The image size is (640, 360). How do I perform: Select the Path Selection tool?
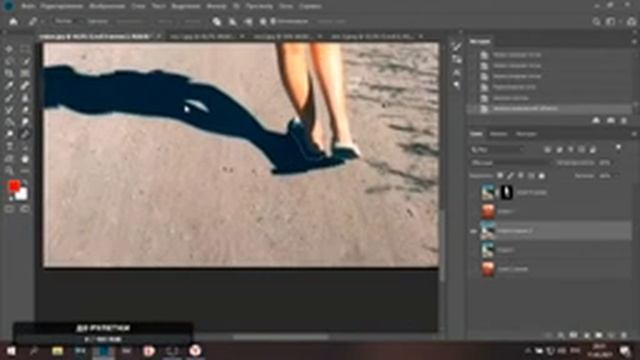[25, 147]
